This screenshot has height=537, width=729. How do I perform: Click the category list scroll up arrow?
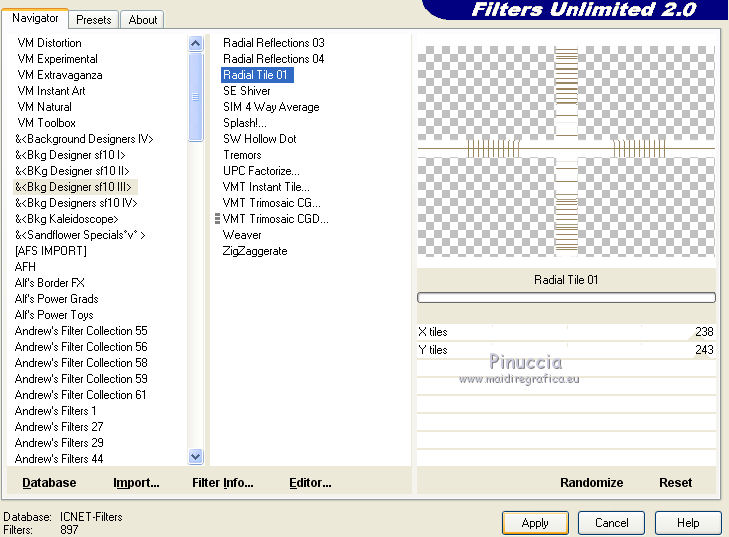pyautogui.click(x=196, y=44)
